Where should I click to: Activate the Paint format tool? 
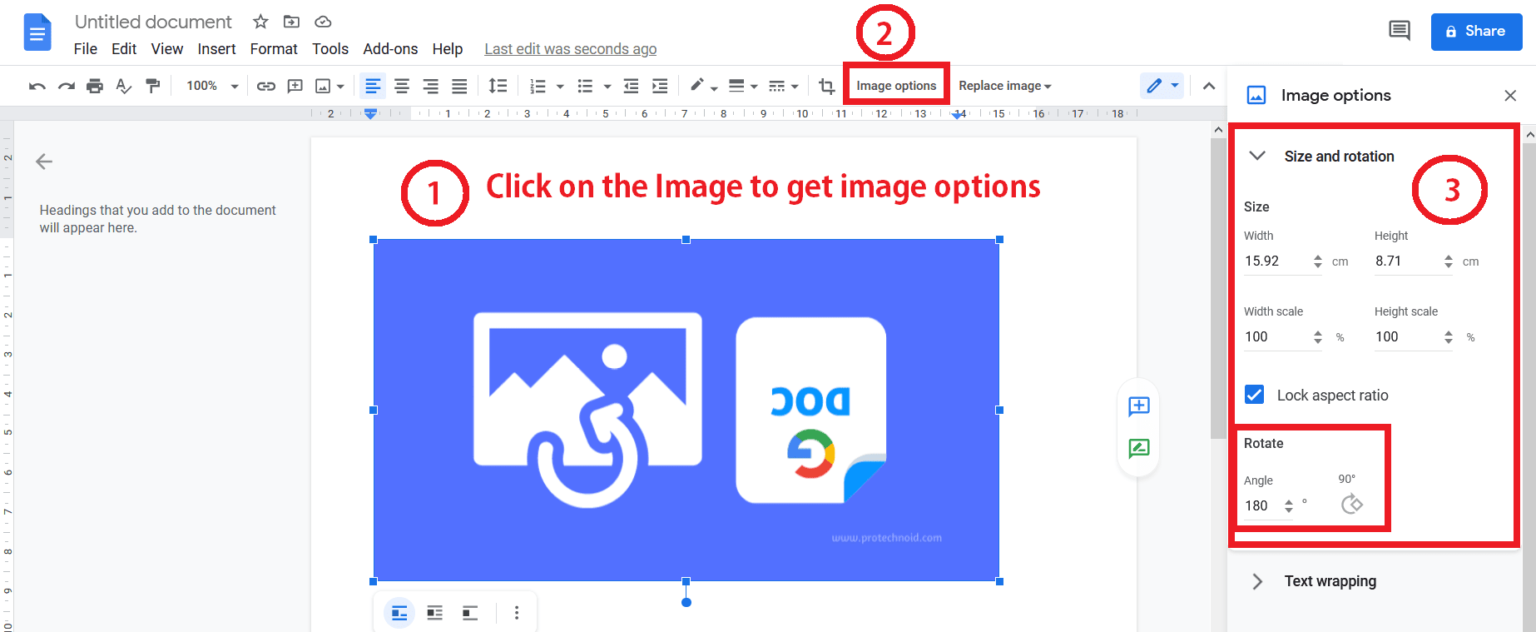(x=152, y=86)
